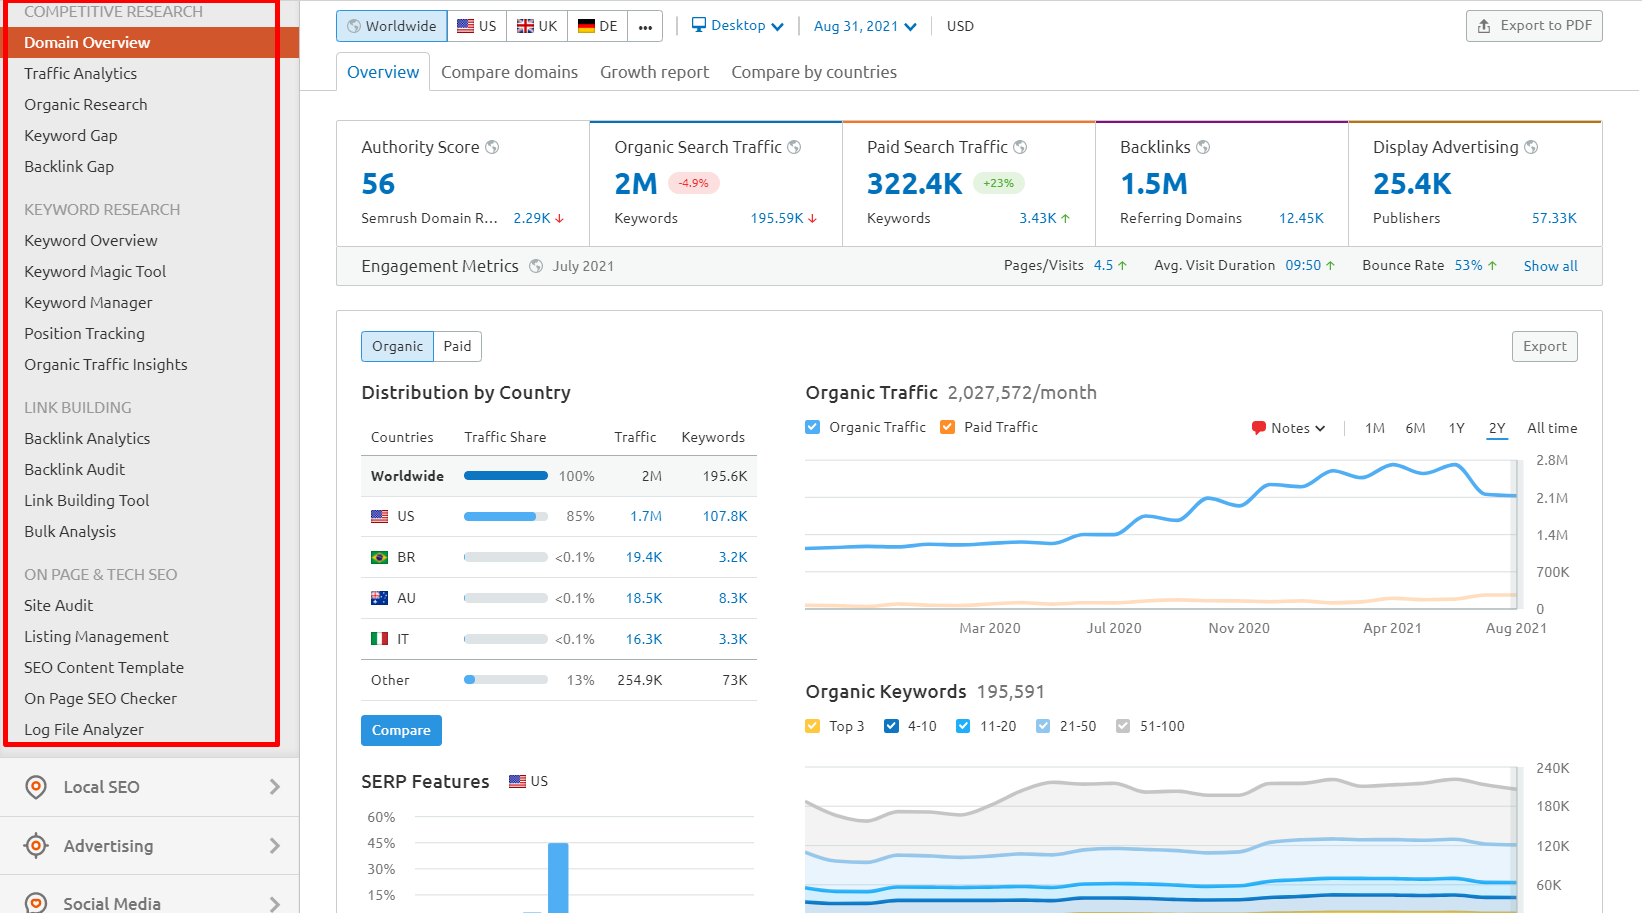
Task: Open the more countries ellipsis icon
Action: (645, 25)
